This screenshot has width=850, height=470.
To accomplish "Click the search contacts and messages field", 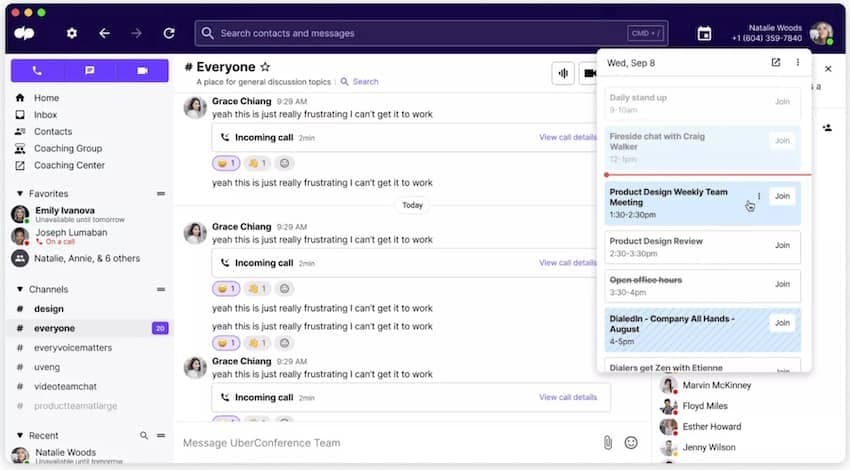I will coord(431,34).
